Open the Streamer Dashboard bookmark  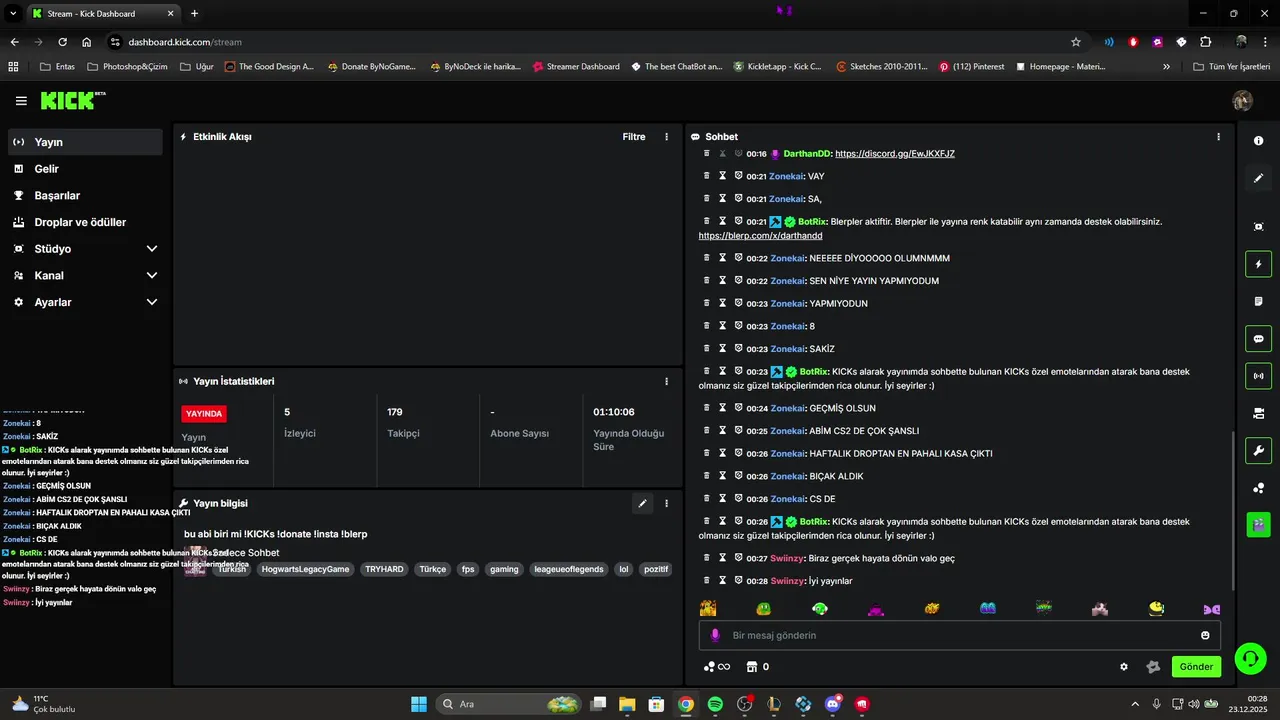click(x=576, y=67)
